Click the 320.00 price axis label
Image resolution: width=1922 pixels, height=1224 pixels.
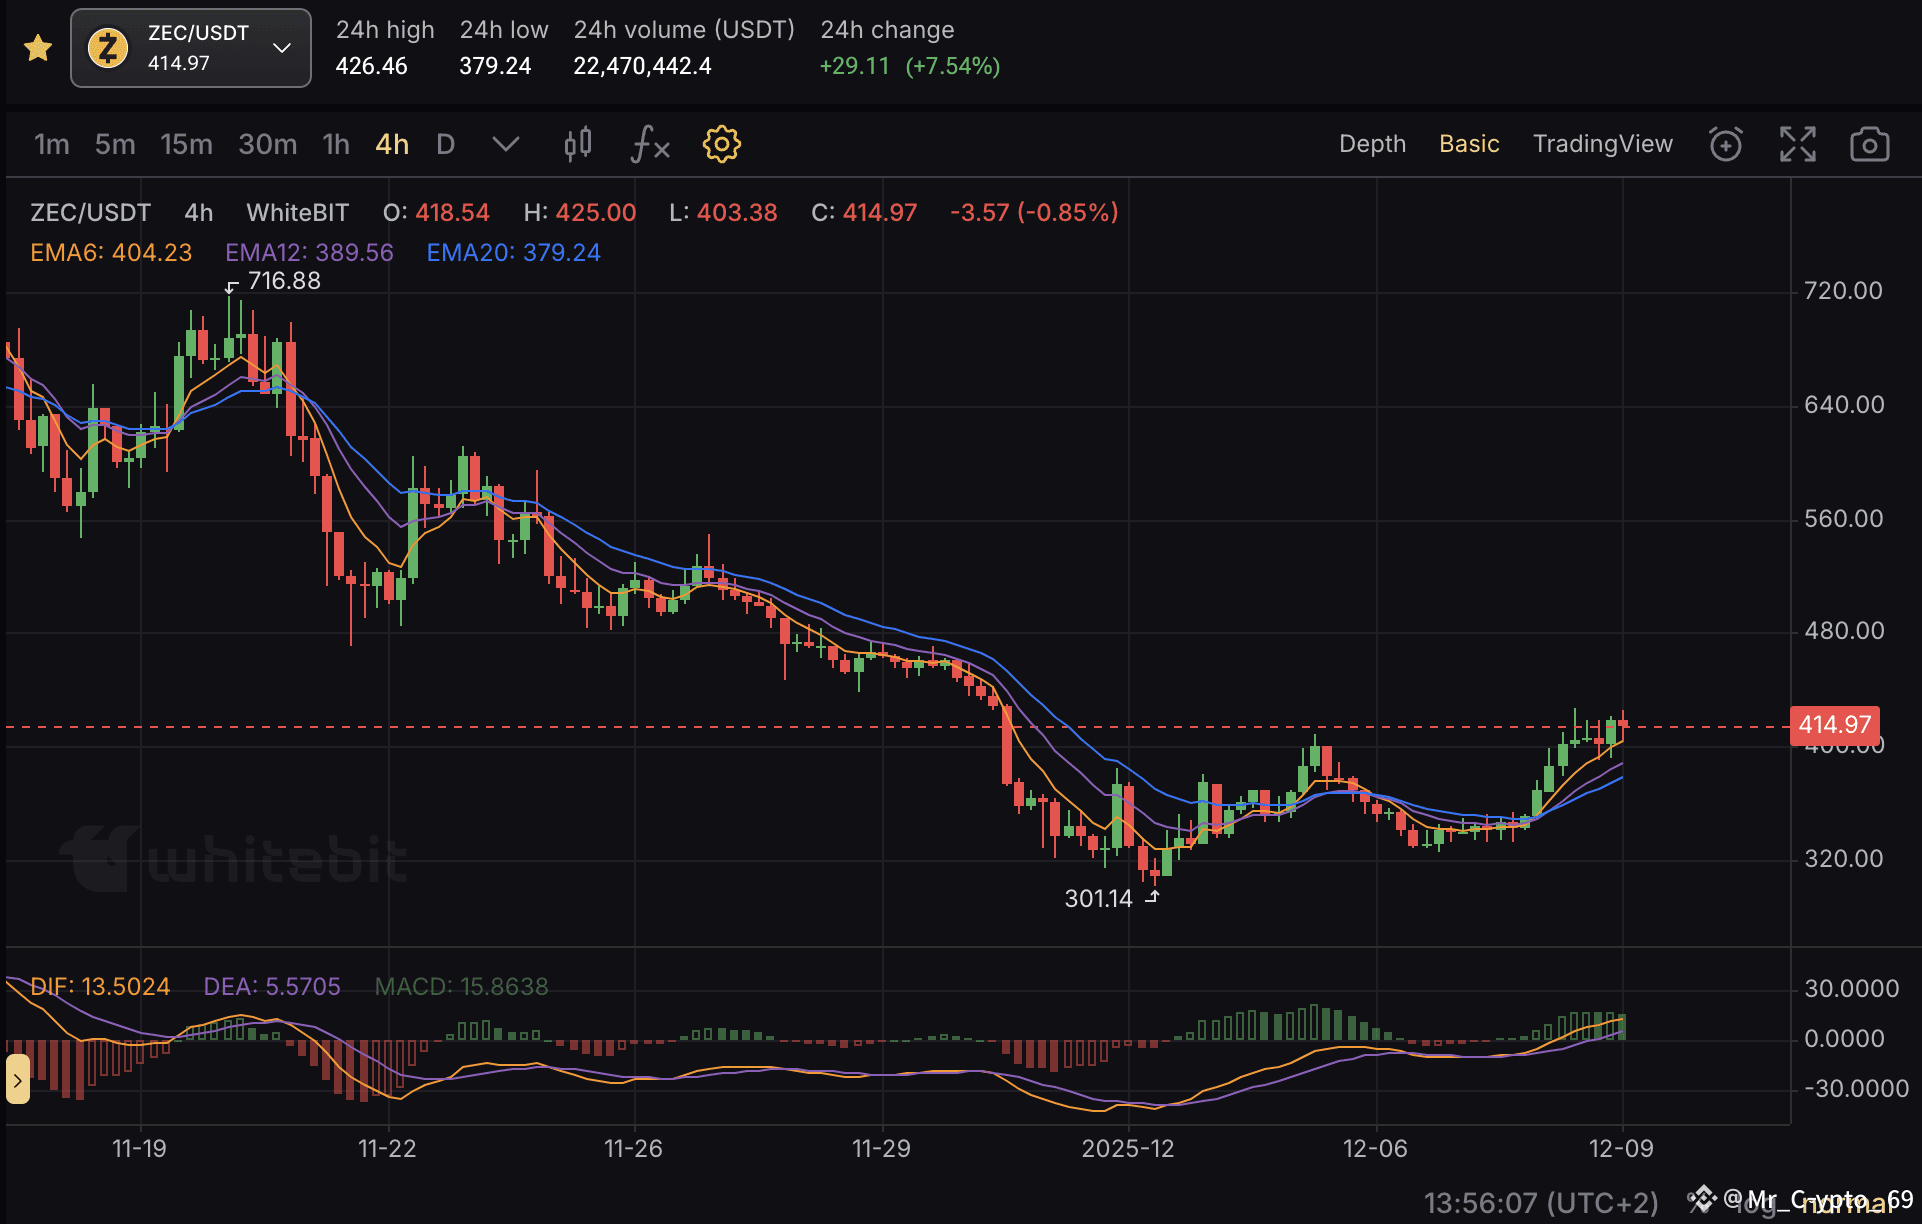click(1843, 859)
